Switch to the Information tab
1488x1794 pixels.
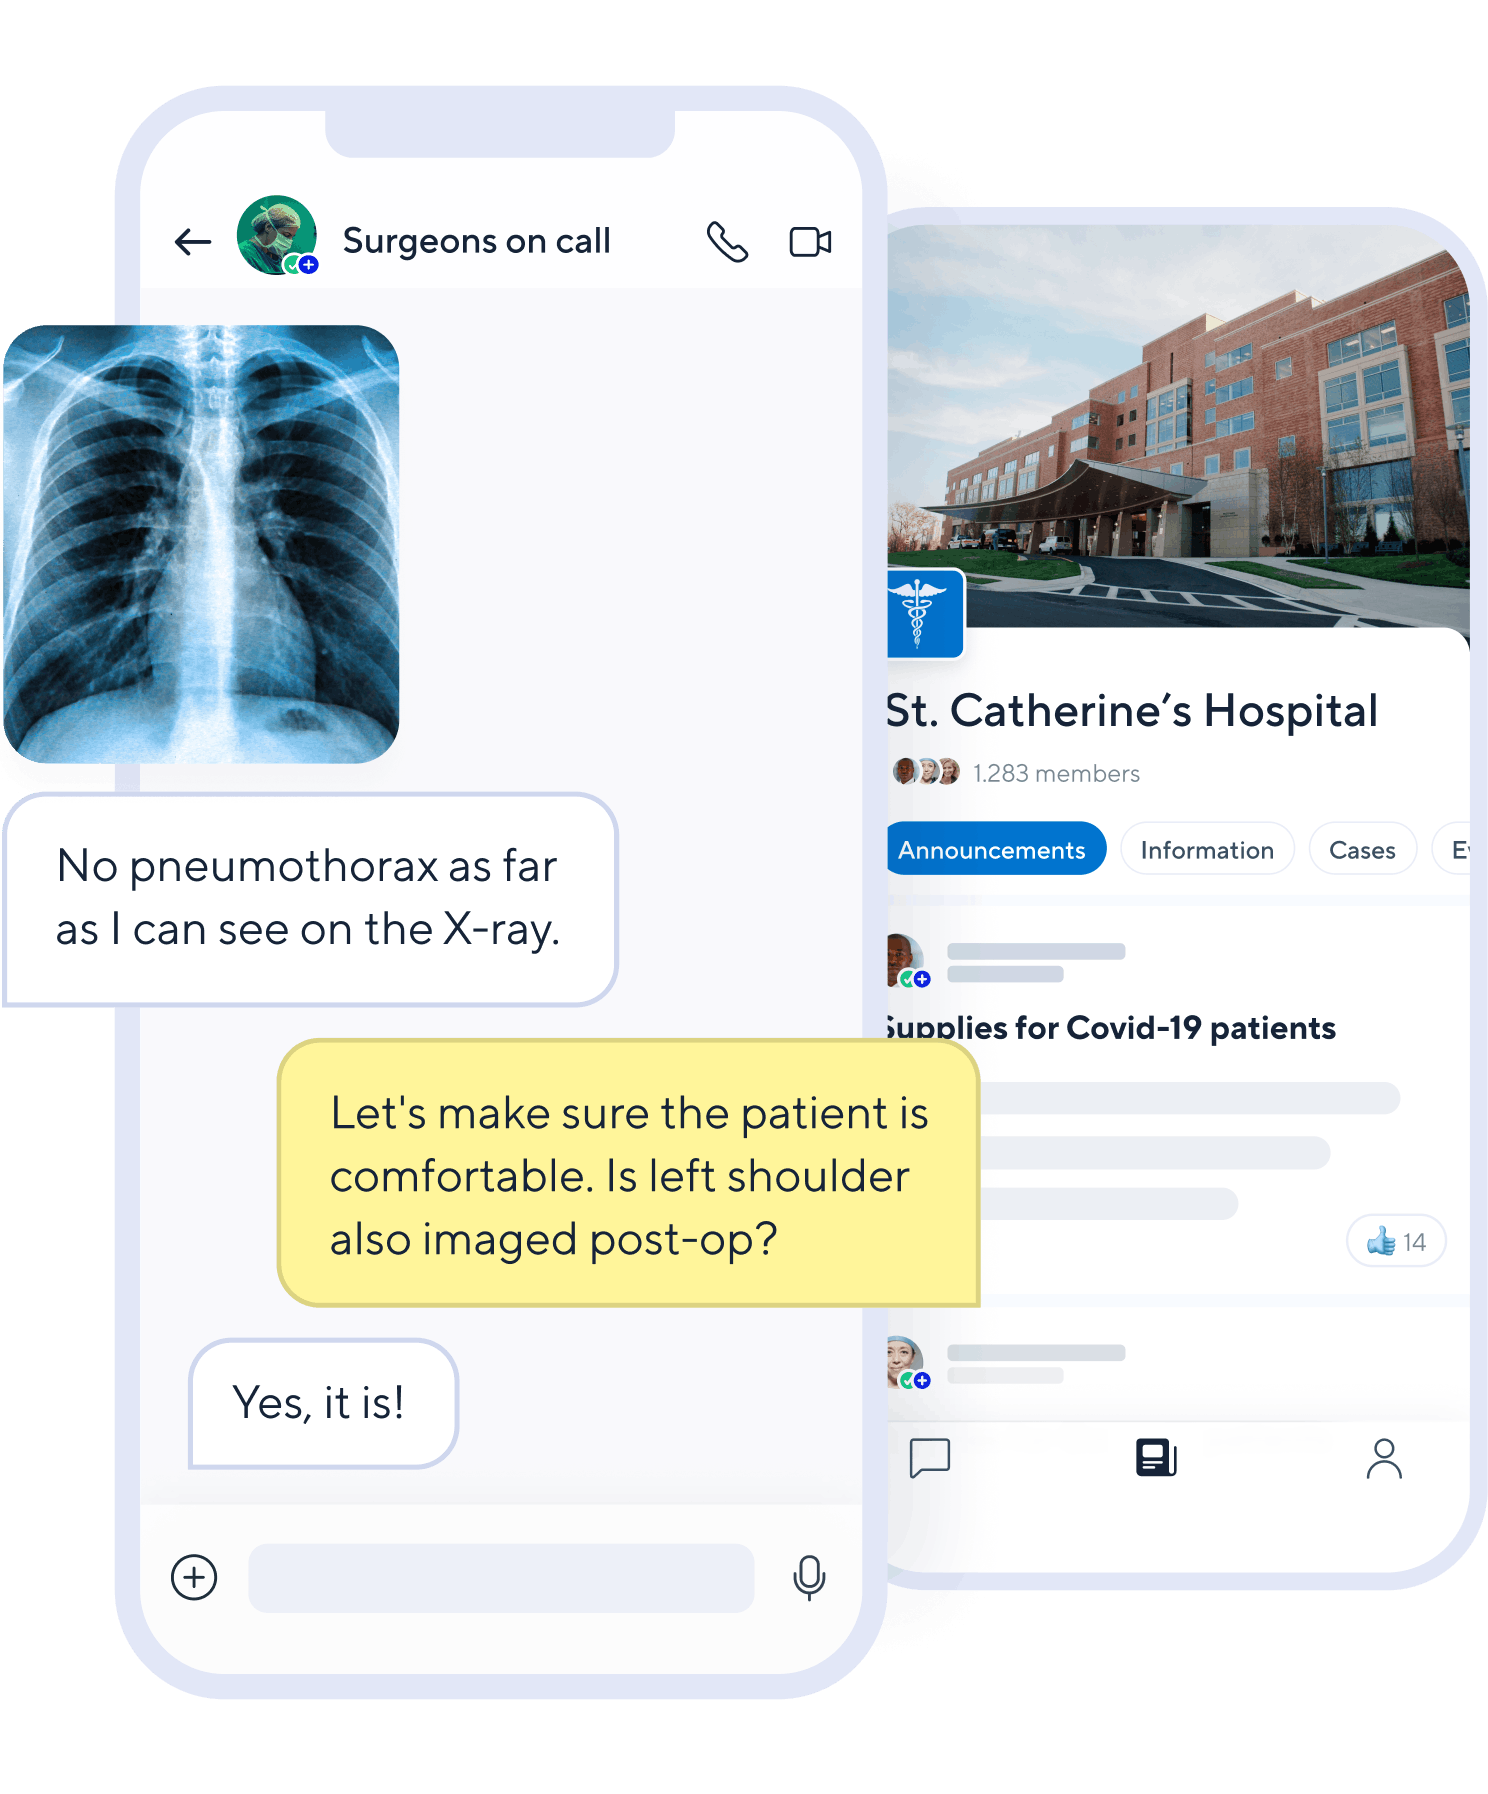pyautogui.click(x=1207, y=849)
